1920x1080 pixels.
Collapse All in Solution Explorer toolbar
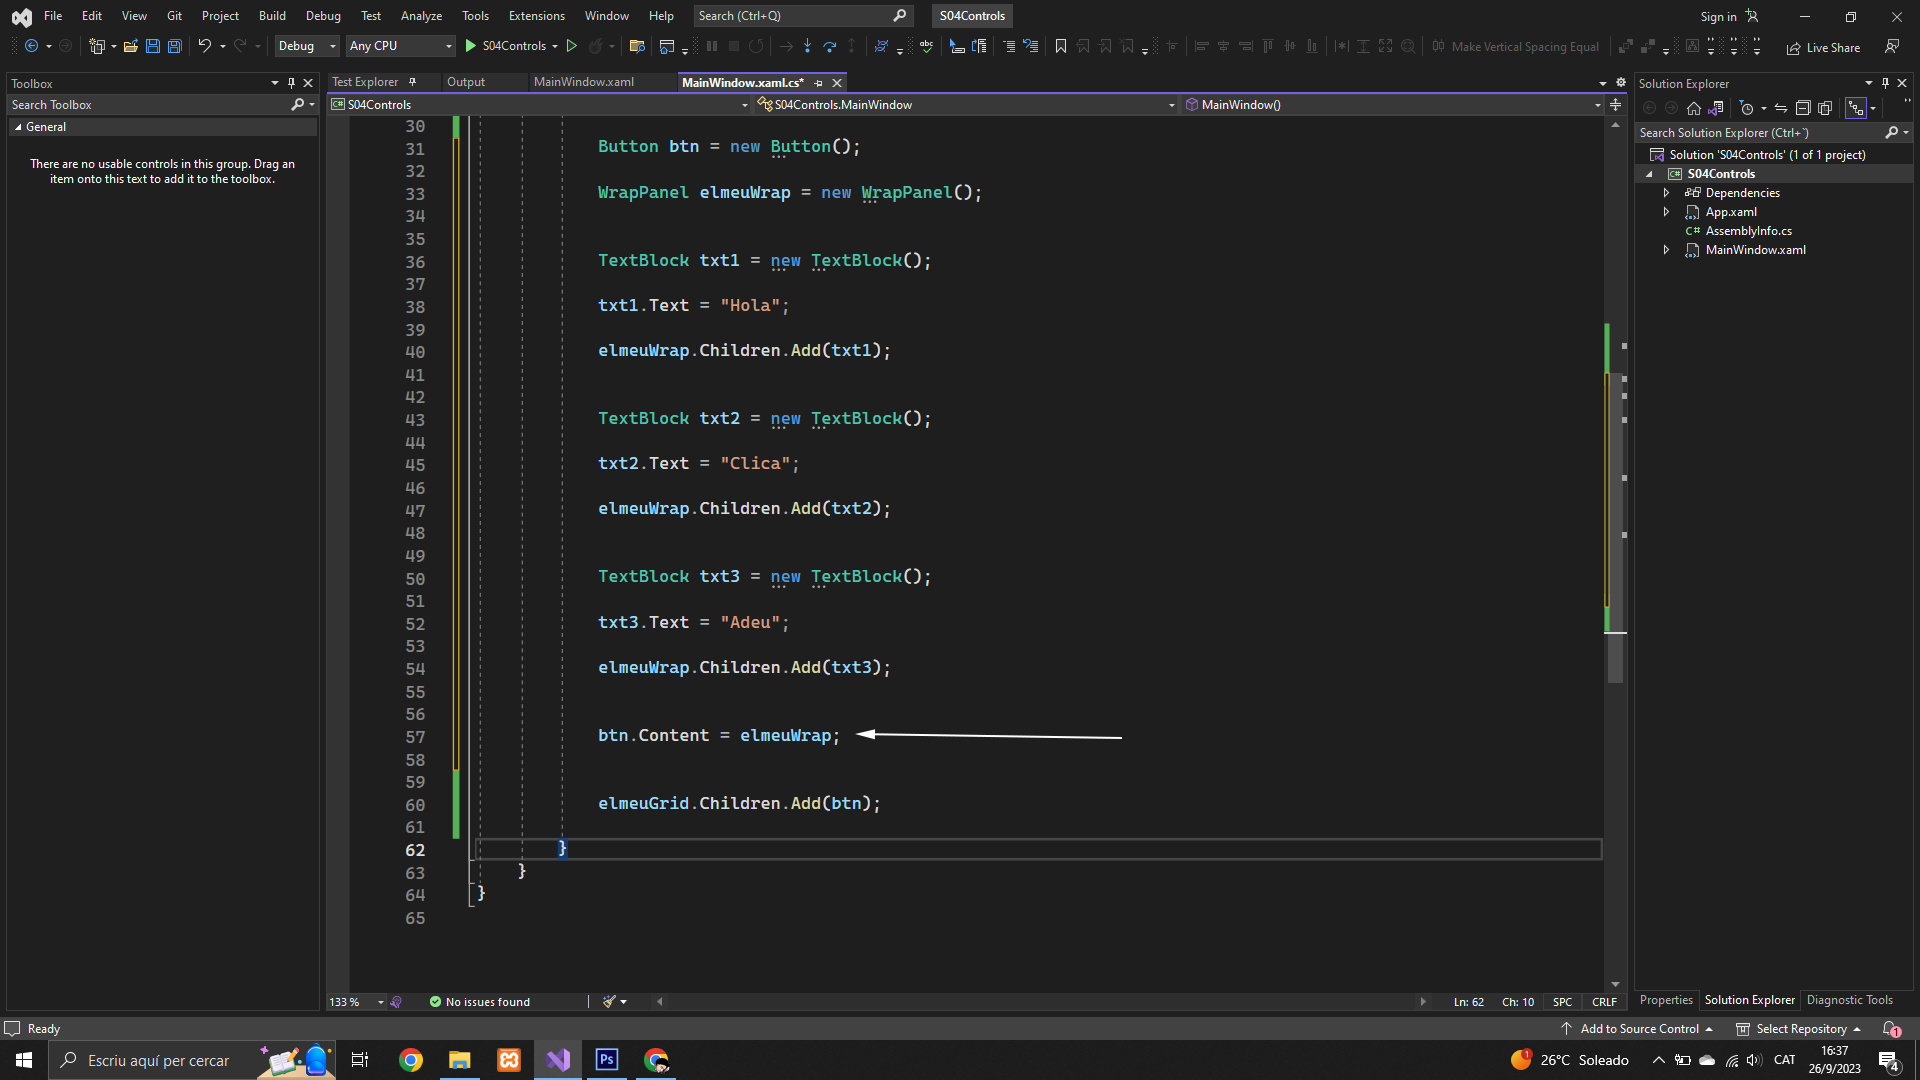(1803, 108)
